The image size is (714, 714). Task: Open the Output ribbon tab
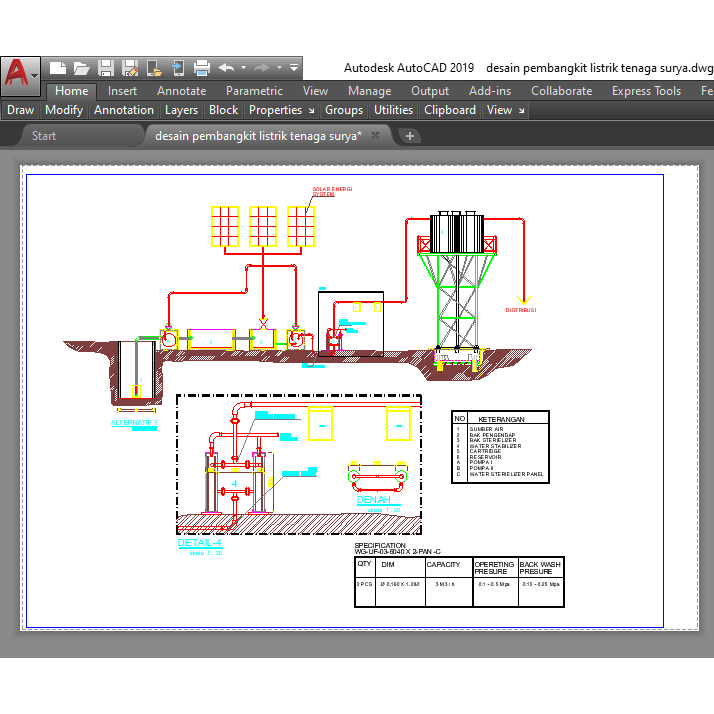click(x=430, y=91)
